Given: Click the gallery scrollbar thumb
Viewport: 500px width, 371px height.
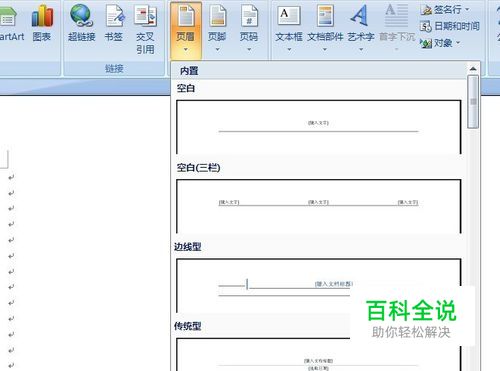Looking at the screenshot, I should point(473,102).
